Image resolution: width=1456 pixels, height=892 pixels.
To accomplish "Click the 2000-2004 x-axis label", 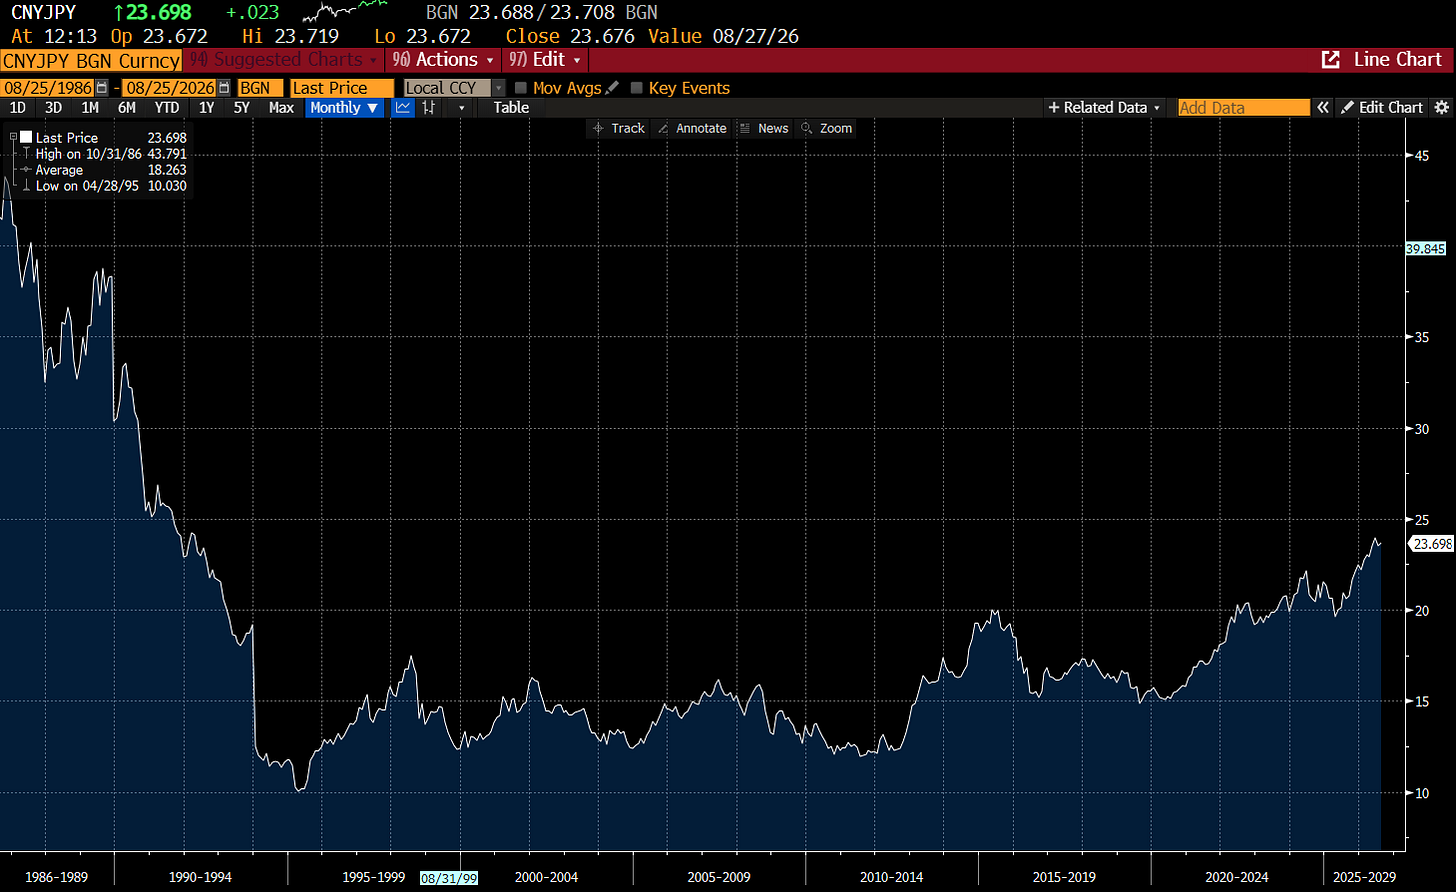I will point(546,877).
